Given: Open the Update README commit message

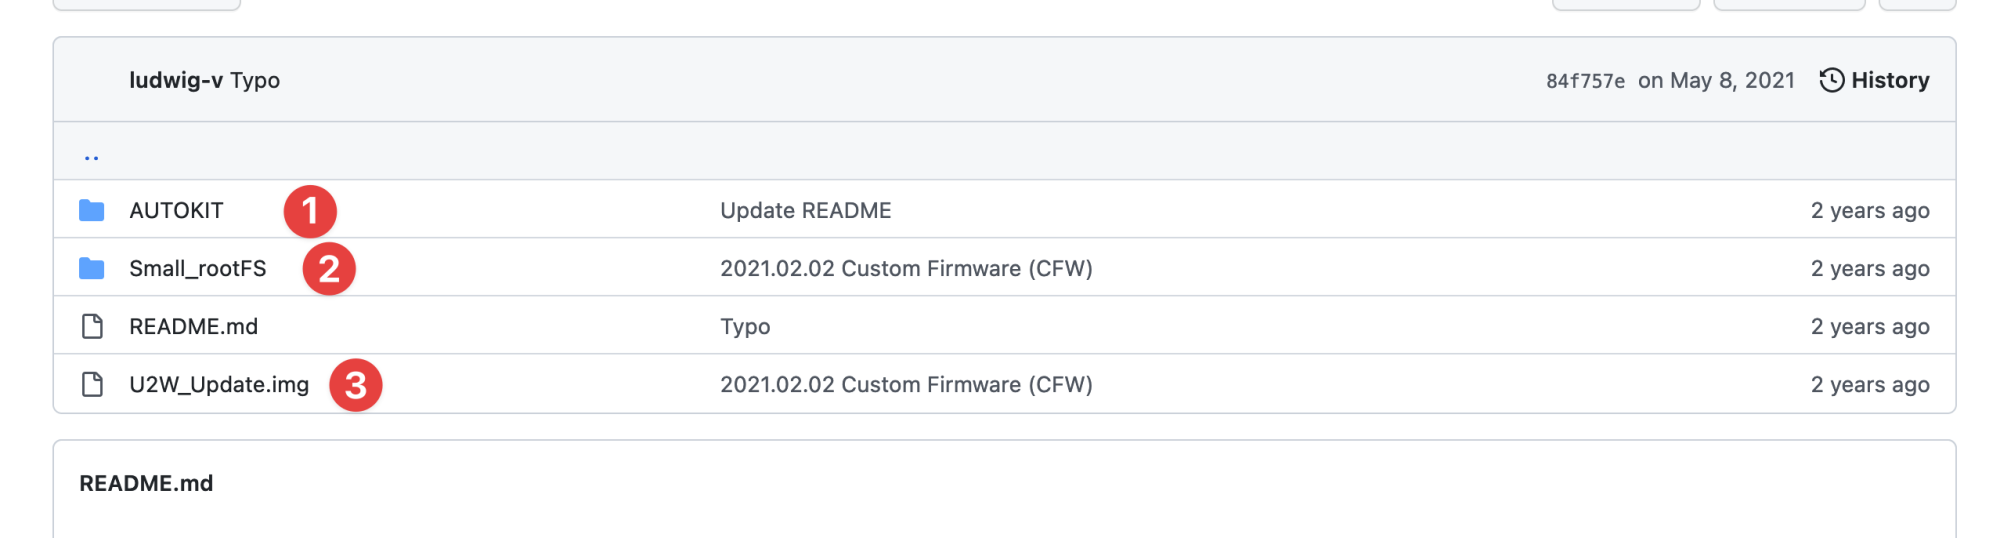Looking at the screenshot, I should [805, 210].
